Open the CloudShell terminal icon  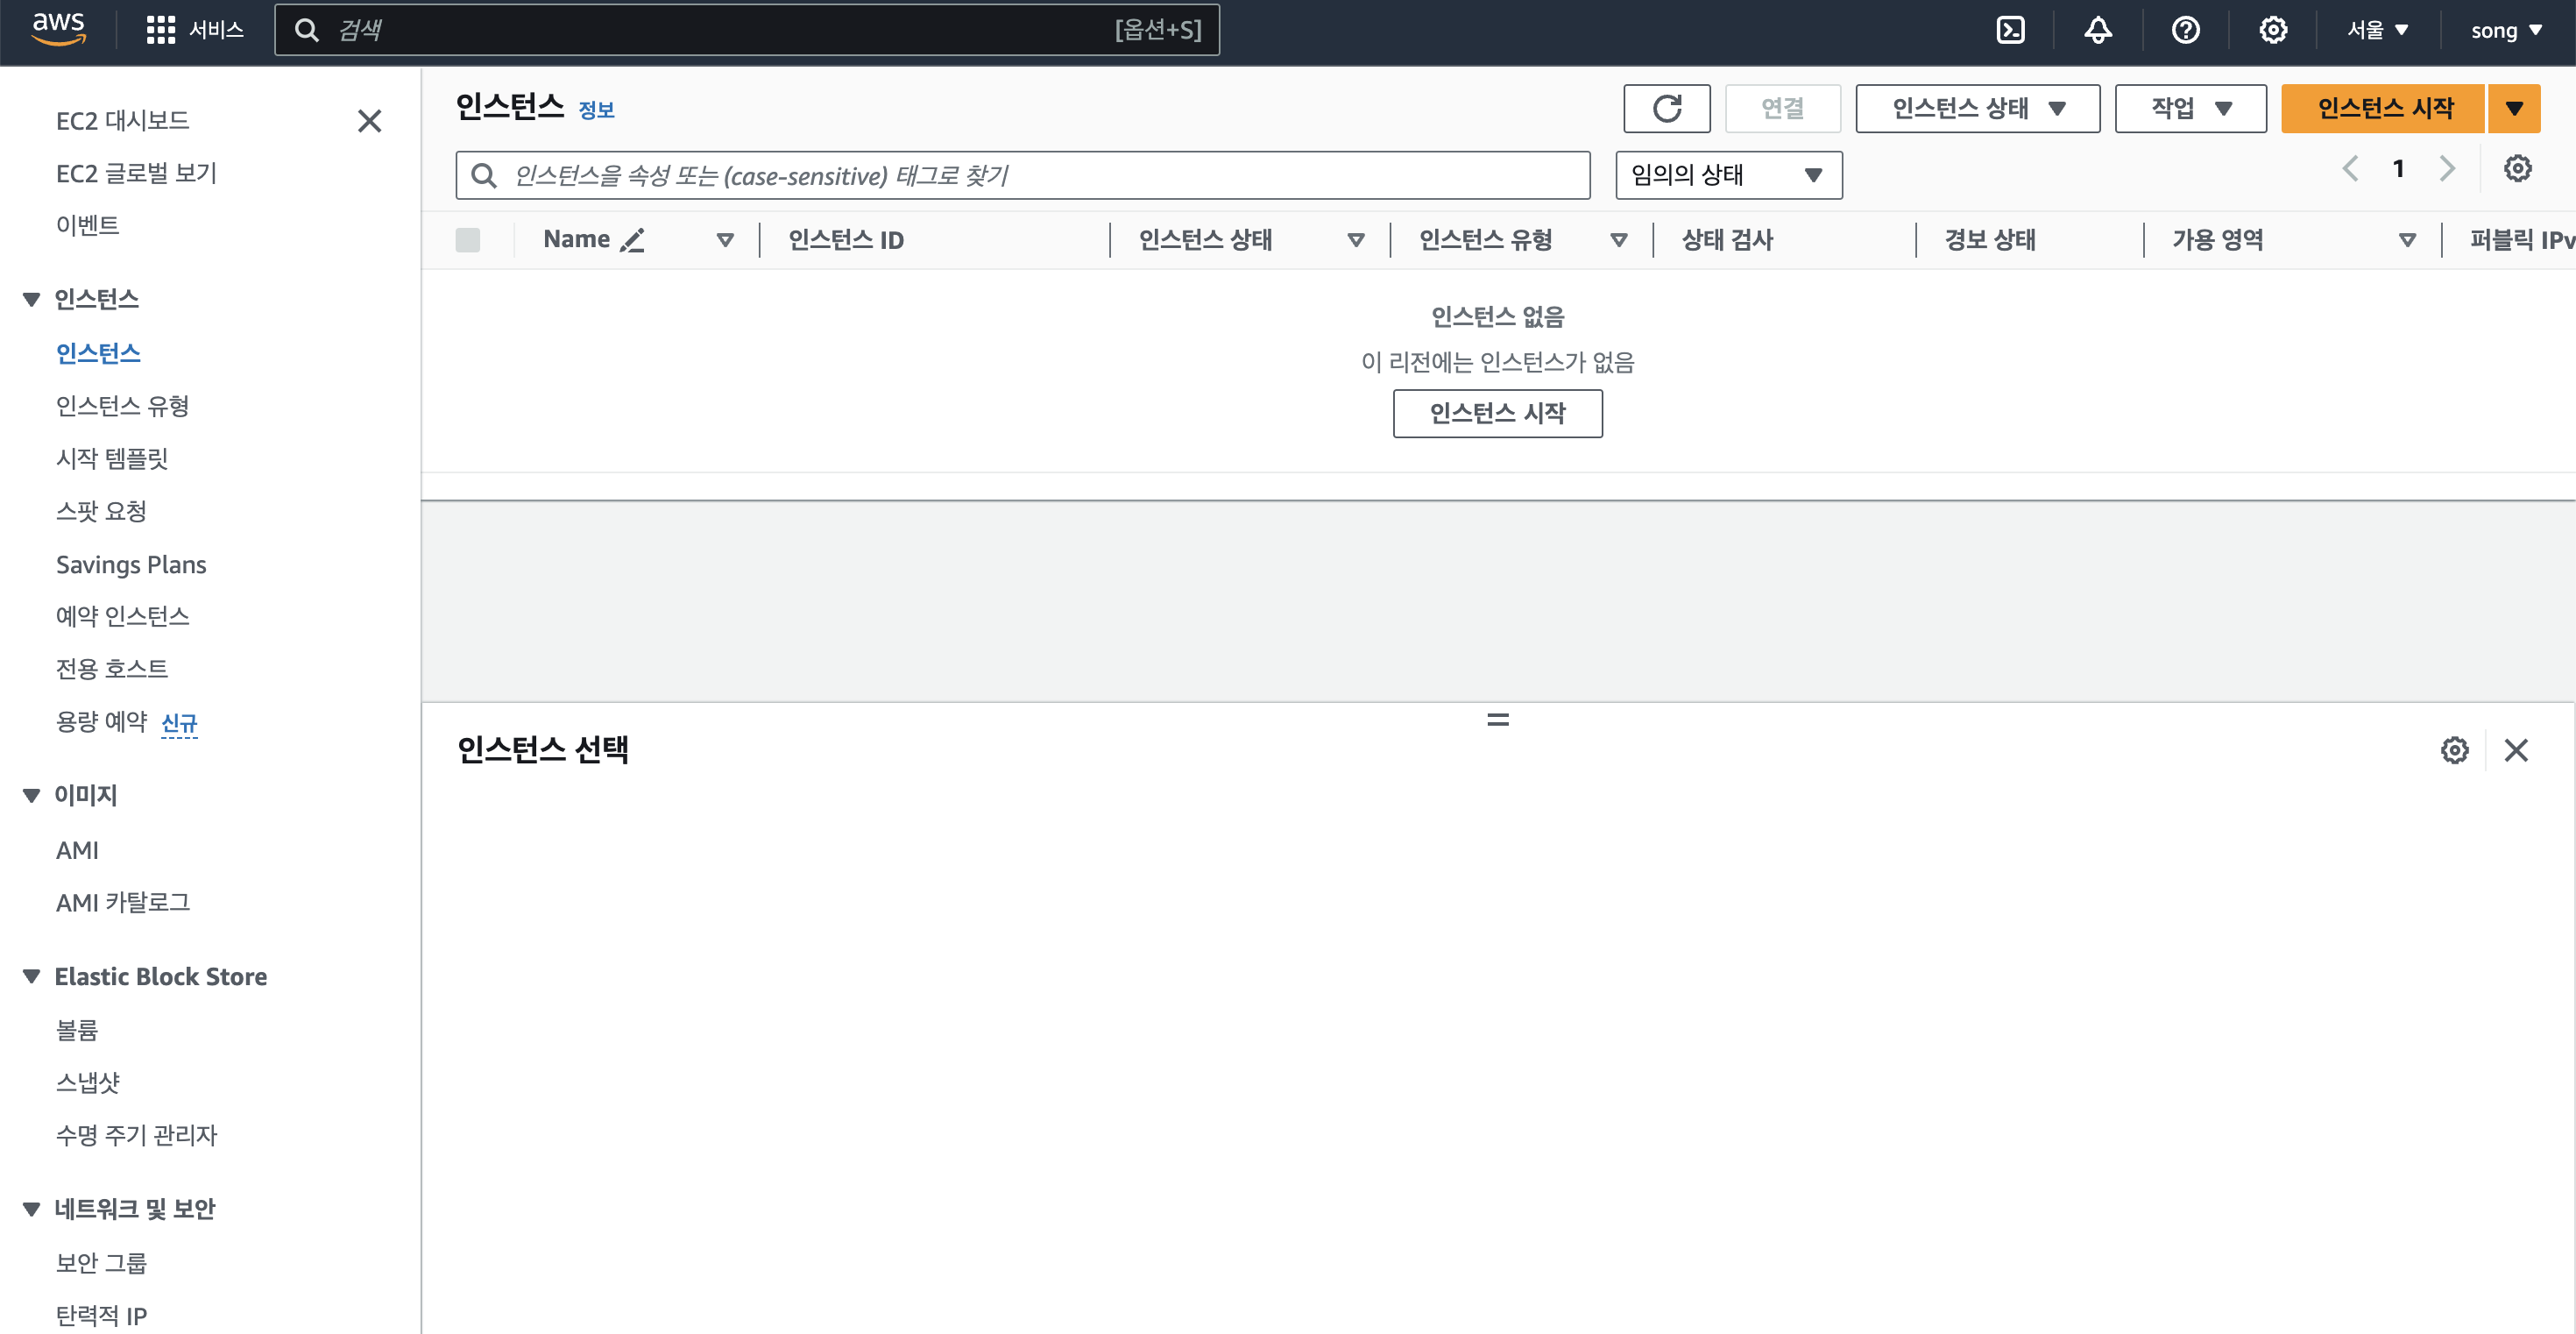click(x=2010, y=30)
